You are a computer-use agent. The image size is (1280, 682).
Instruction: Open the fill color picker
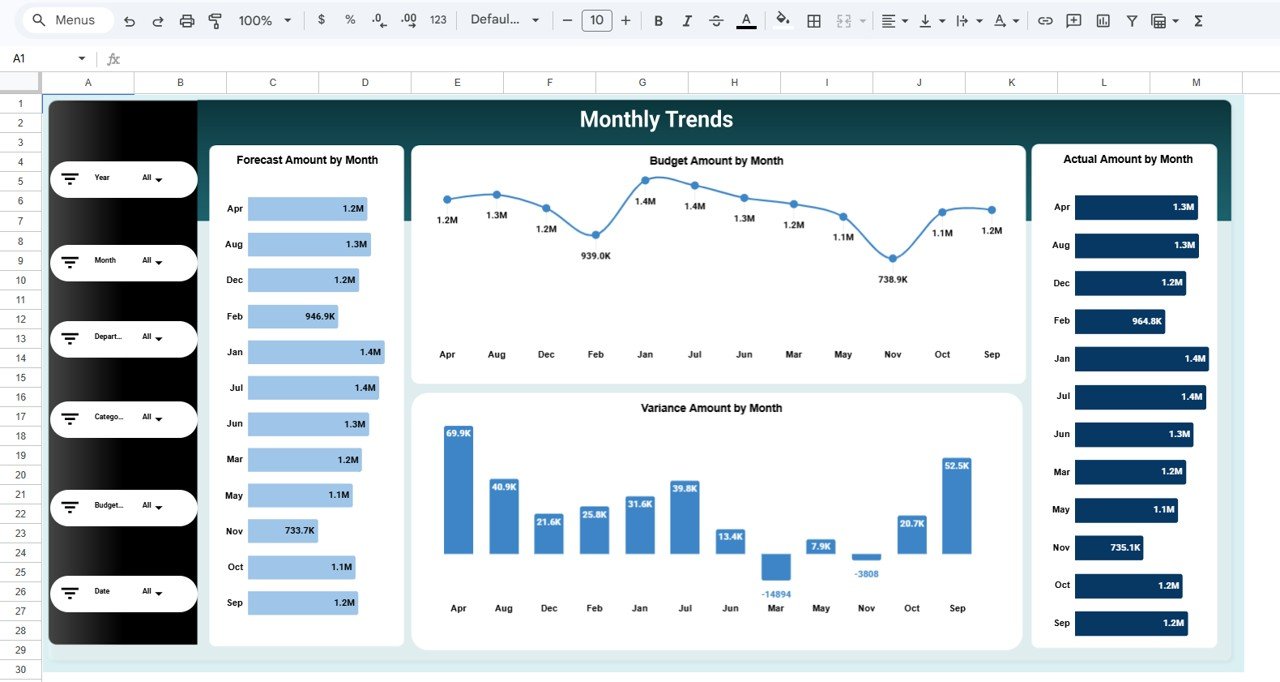coord(782,21)
